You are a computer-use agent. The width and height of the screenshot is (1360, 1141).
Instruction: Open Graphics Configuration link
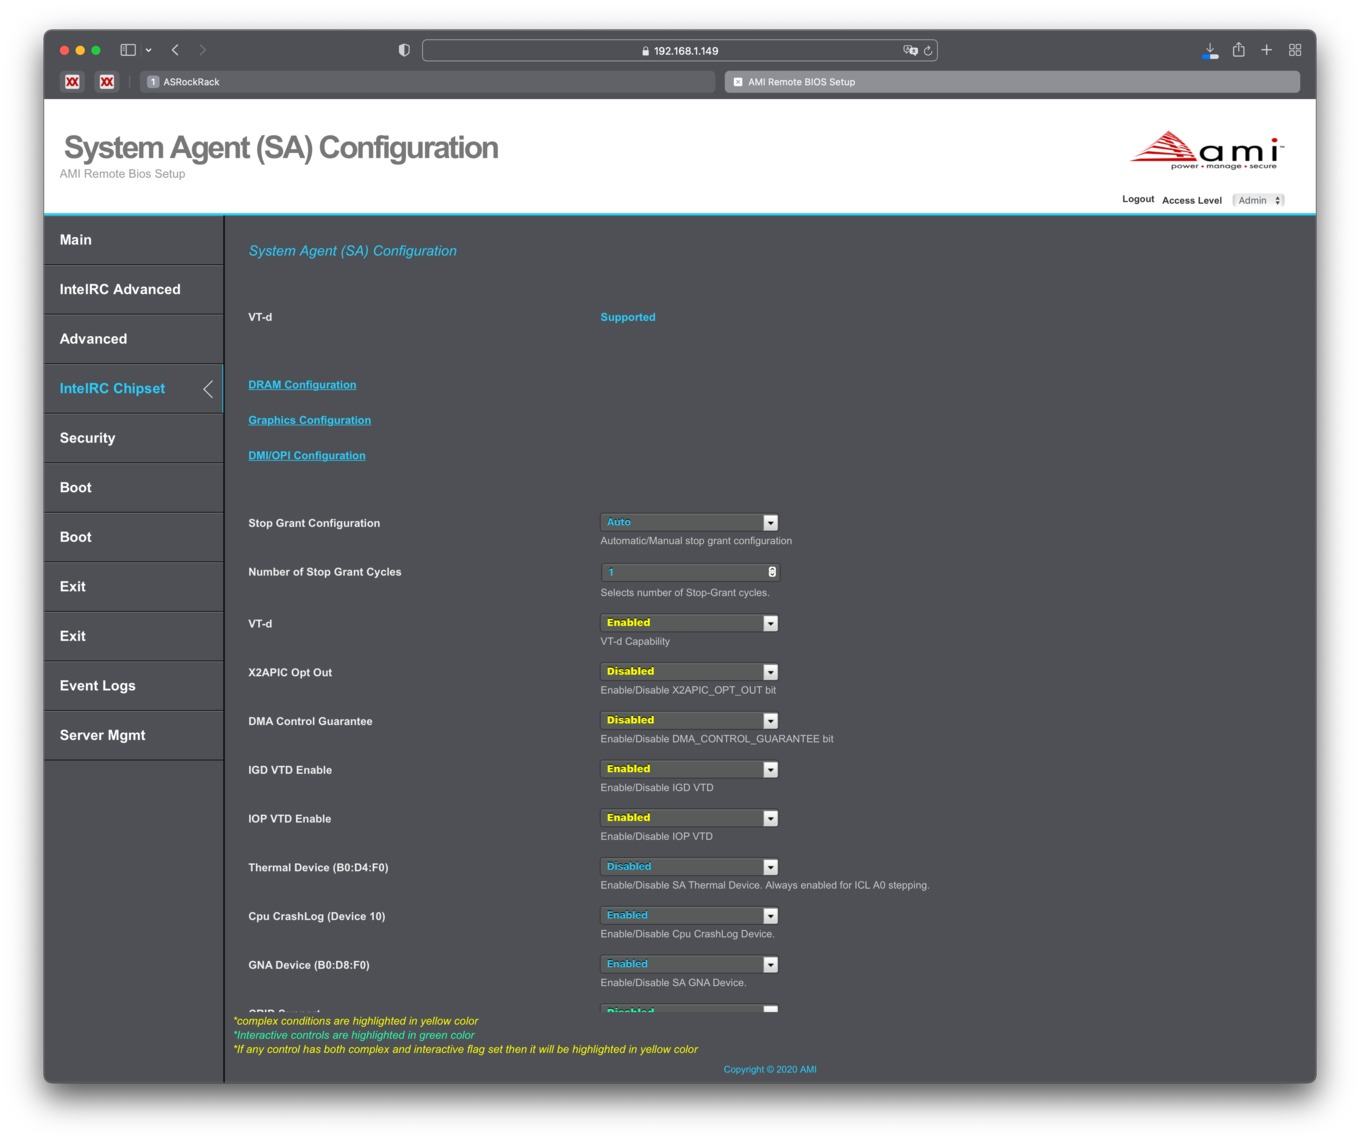point(309,420)
